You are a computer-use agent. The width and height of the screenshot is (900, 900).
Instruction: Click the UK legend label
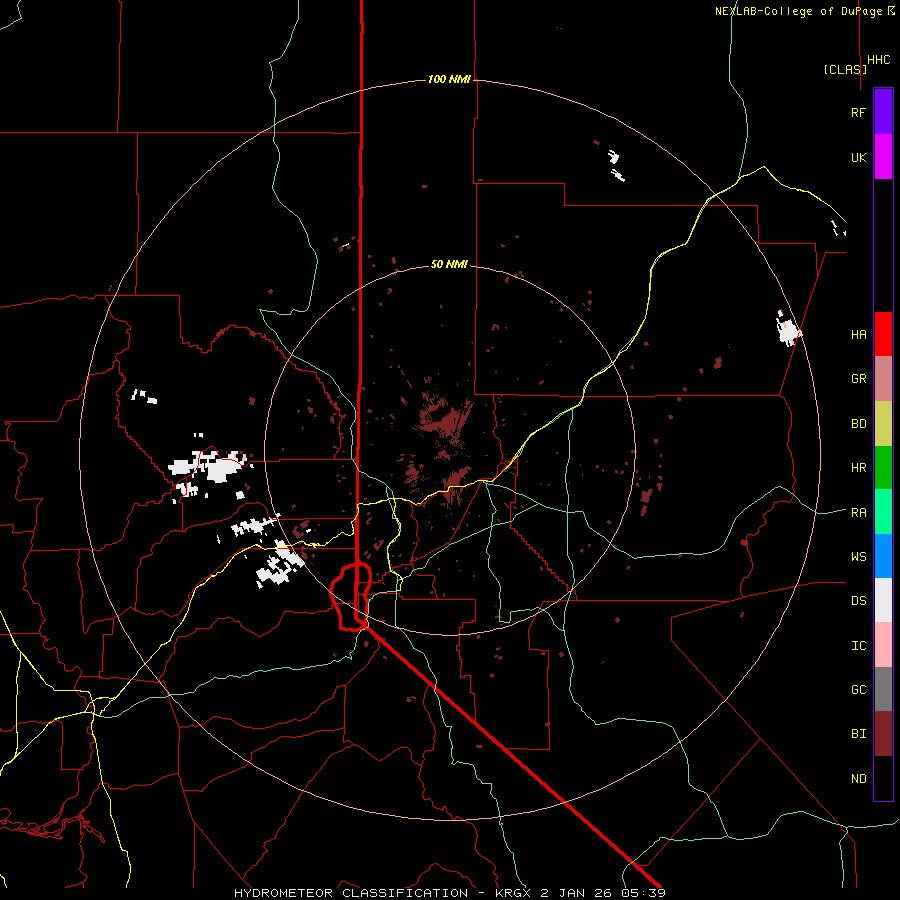pos(858,157)
